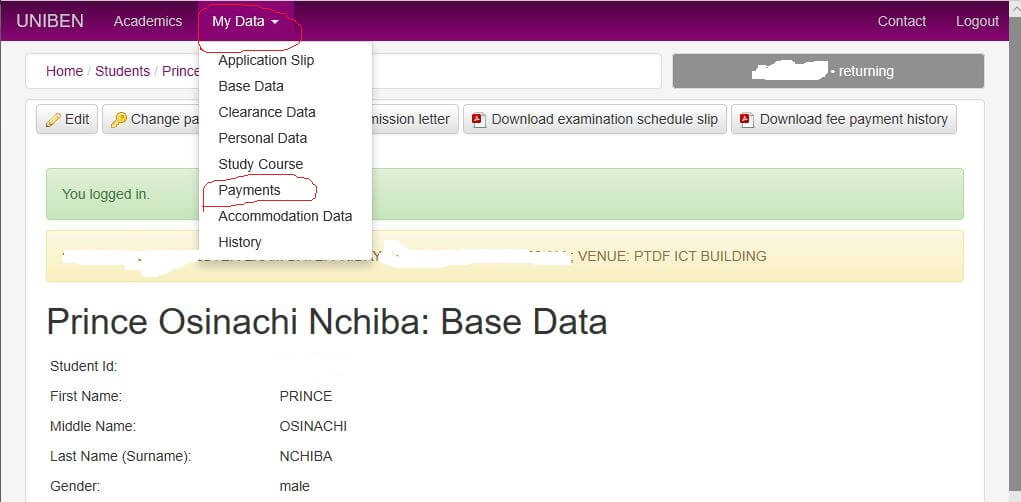Click PDF icon beside fee payment history
The image size is (1021, 502).
click(746, 120)
